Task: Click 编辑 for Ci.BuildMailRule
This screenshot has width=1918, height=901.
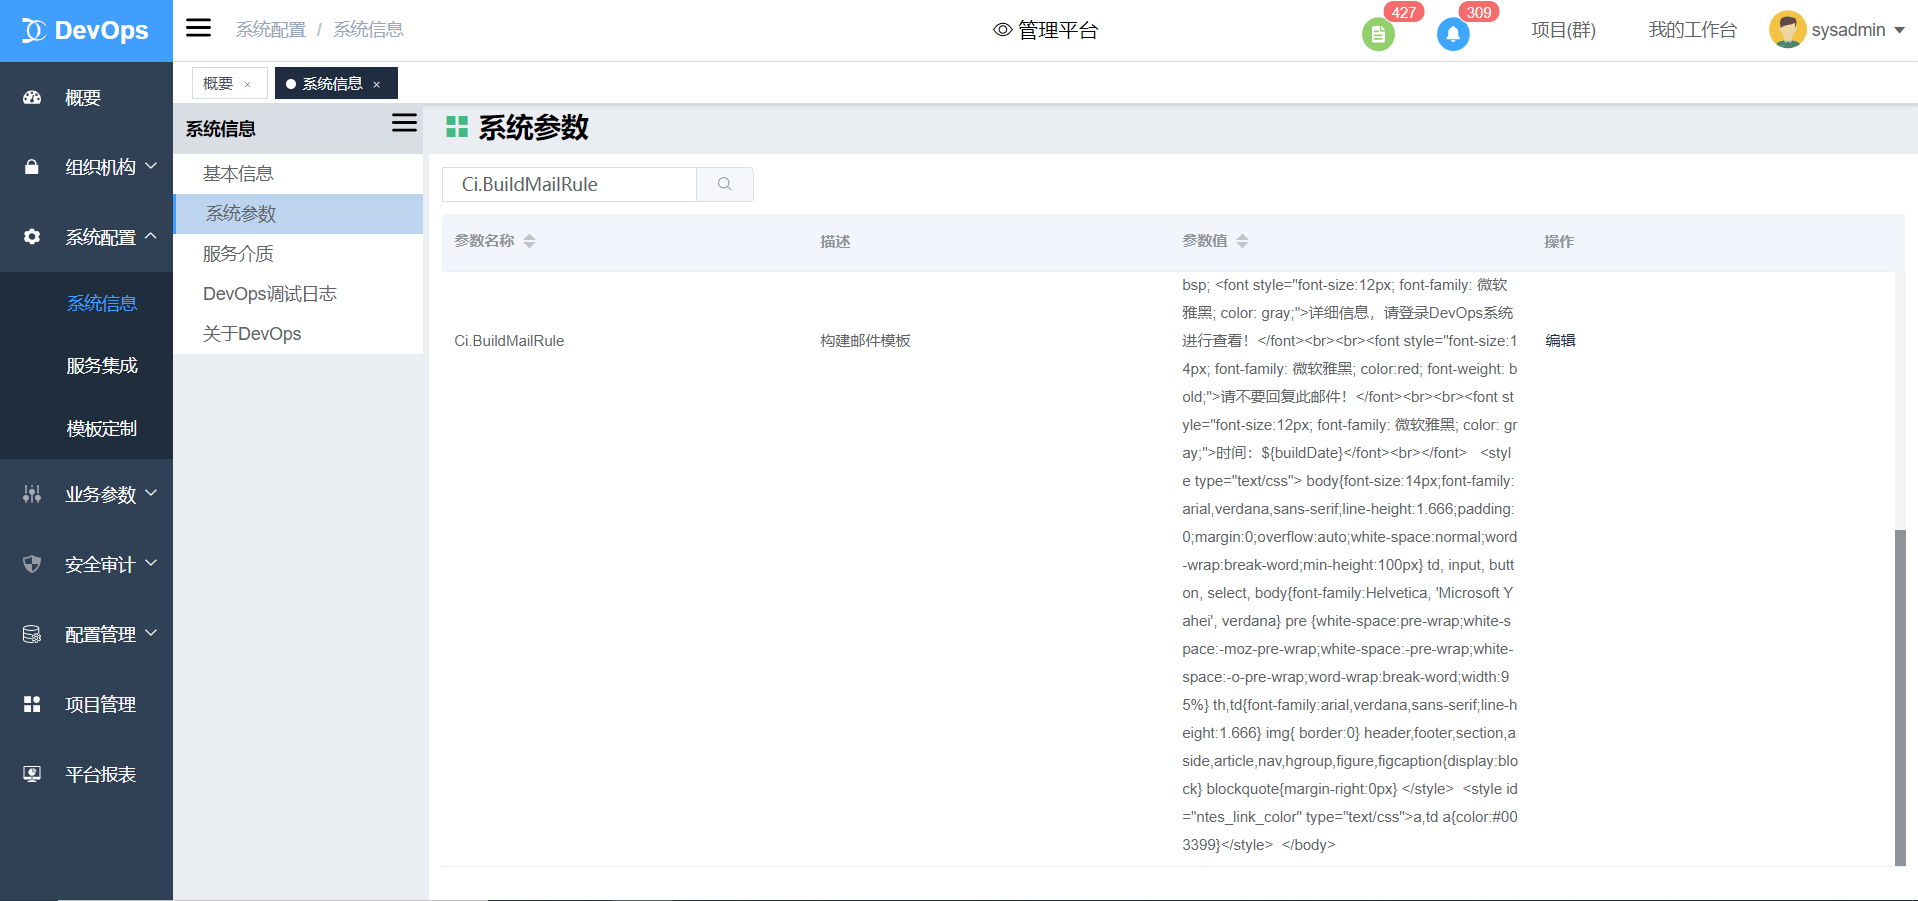Action: coord(1560,341)
